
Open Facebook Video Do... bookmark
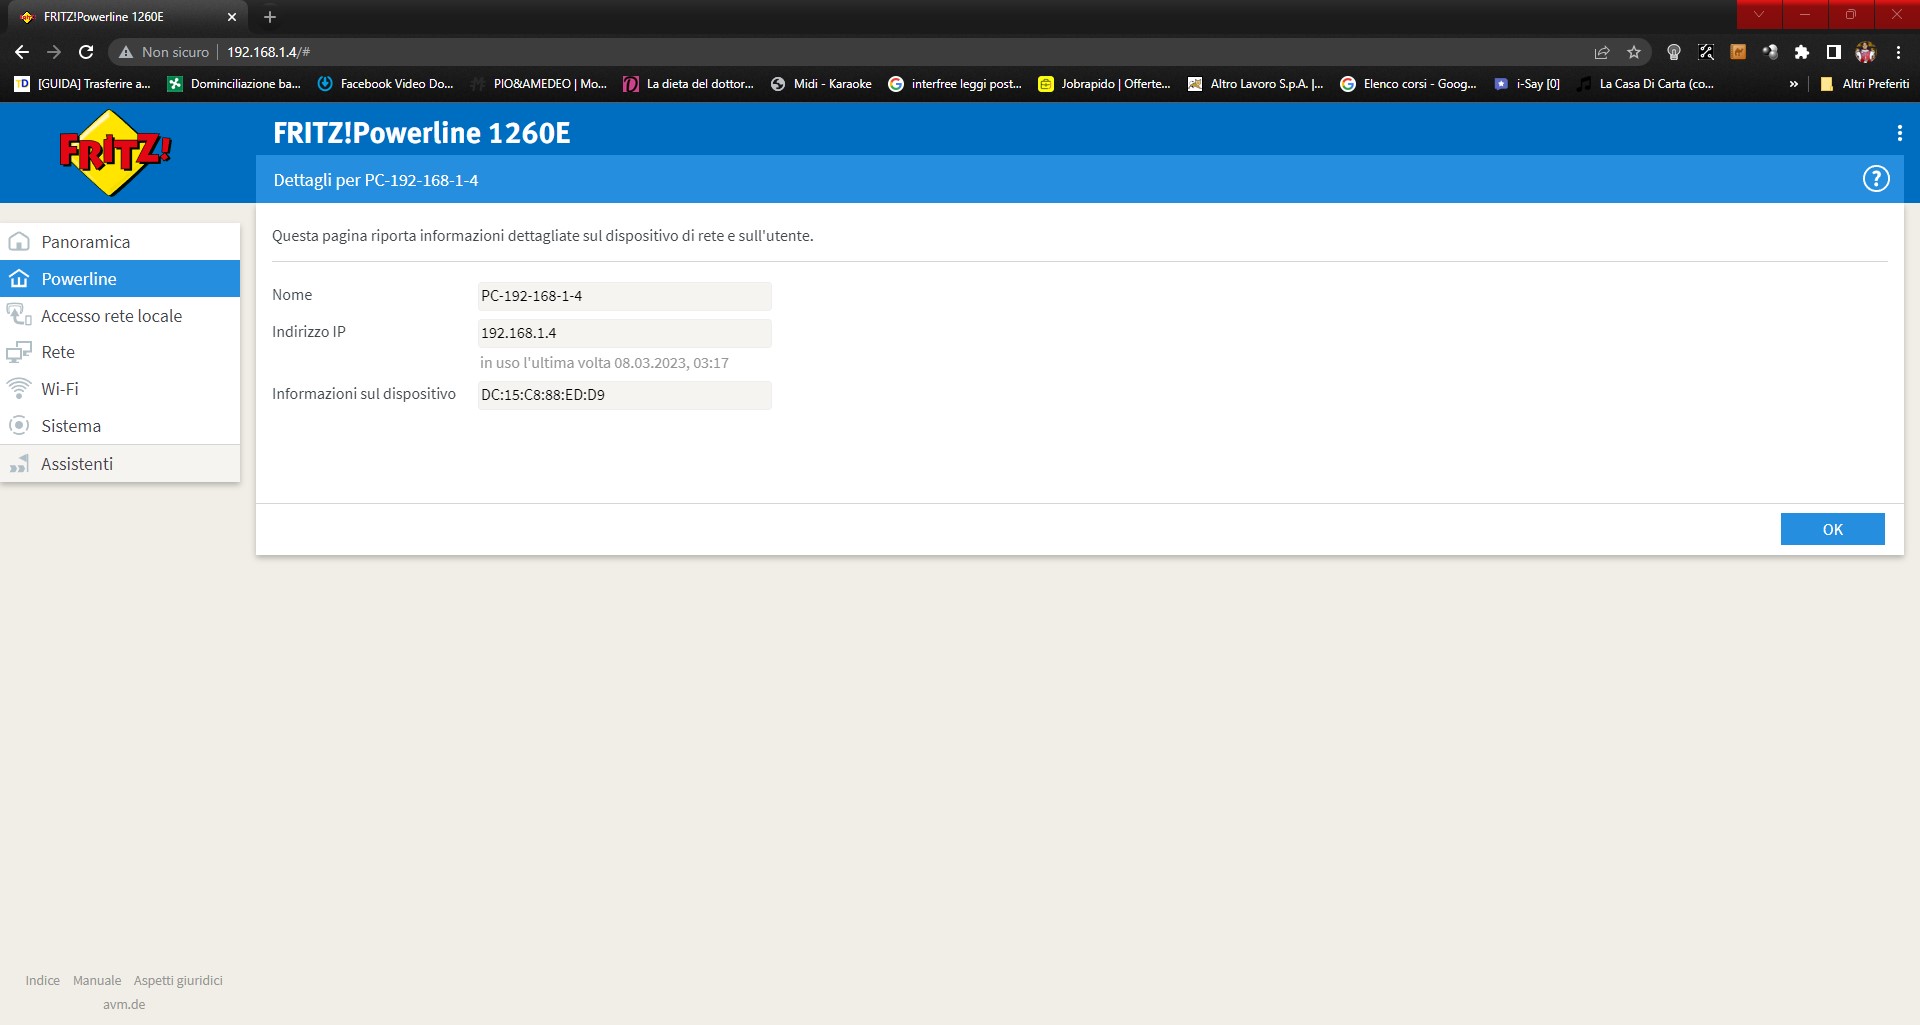tap(385, 84)
